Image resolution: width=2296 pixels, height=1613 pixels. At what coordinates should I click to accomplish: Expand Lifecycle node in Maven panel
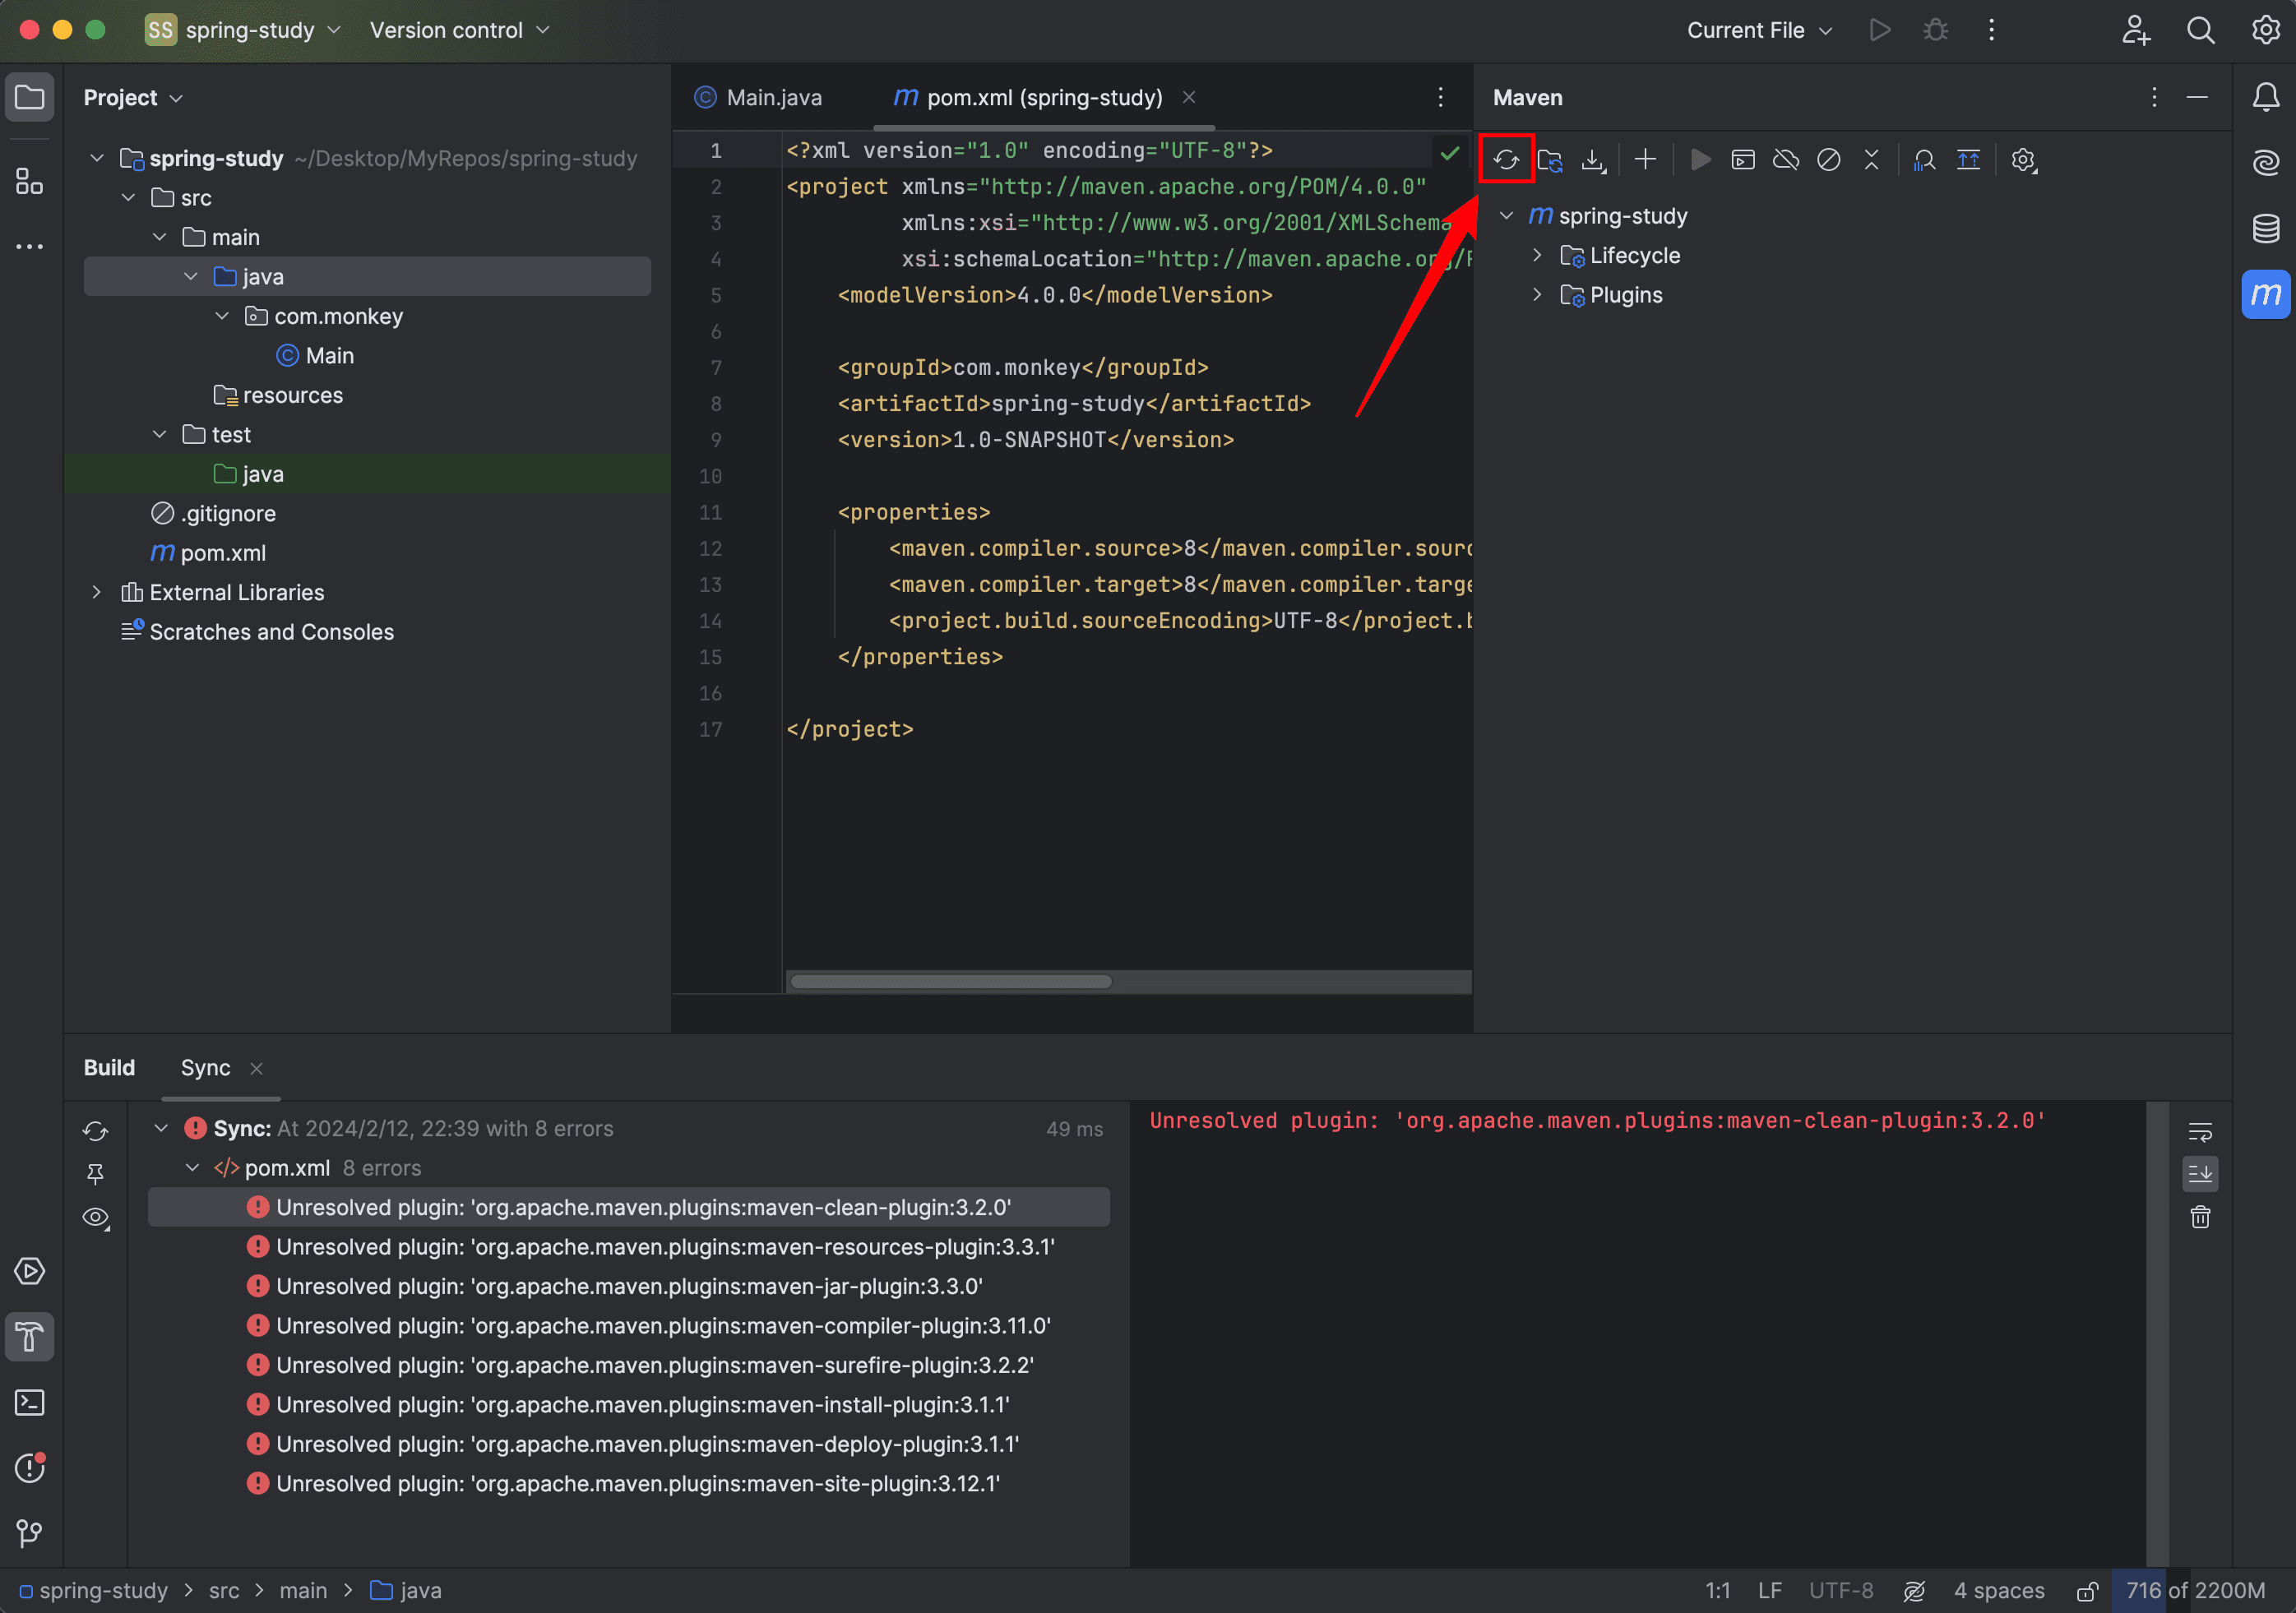click(1537, 256)
